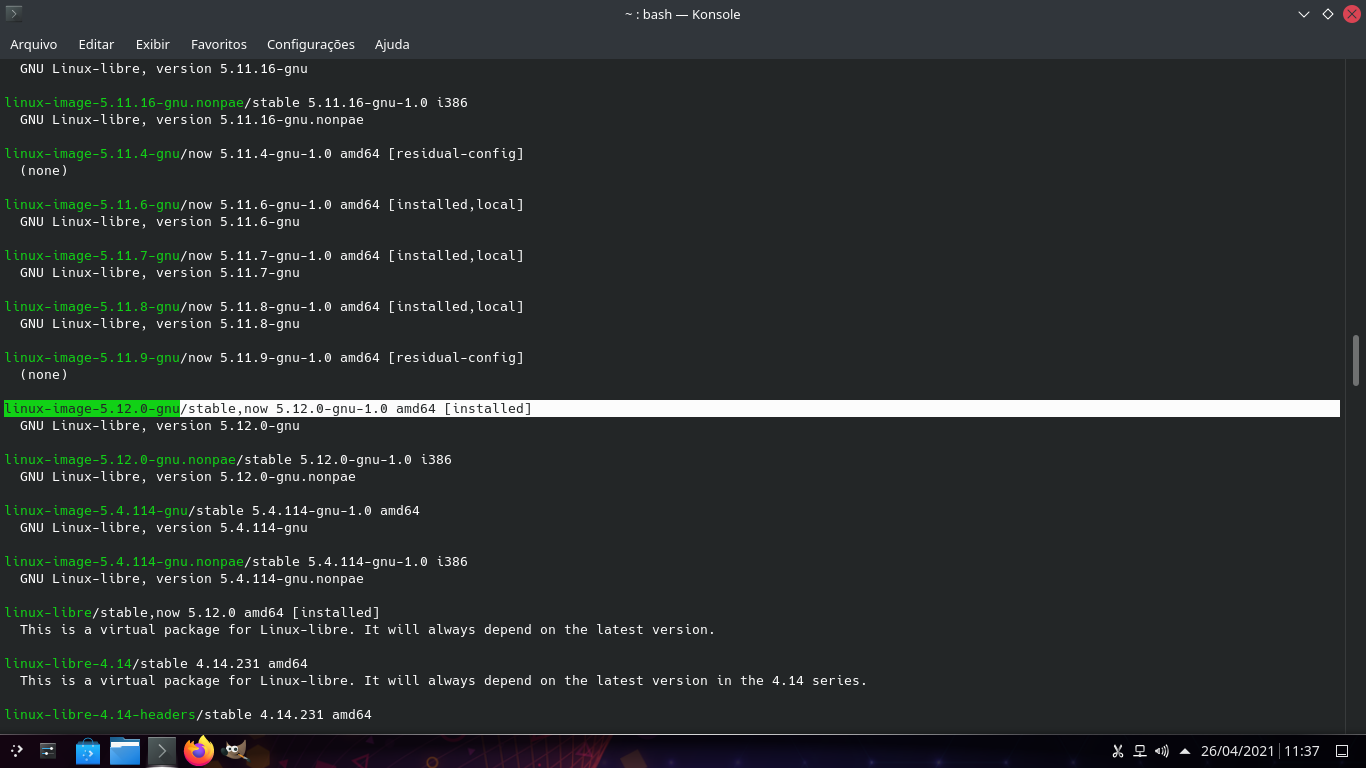The image size is (1366, 768).
Task: Open GIMP from the taskbar
Action: tap(236, 751)
